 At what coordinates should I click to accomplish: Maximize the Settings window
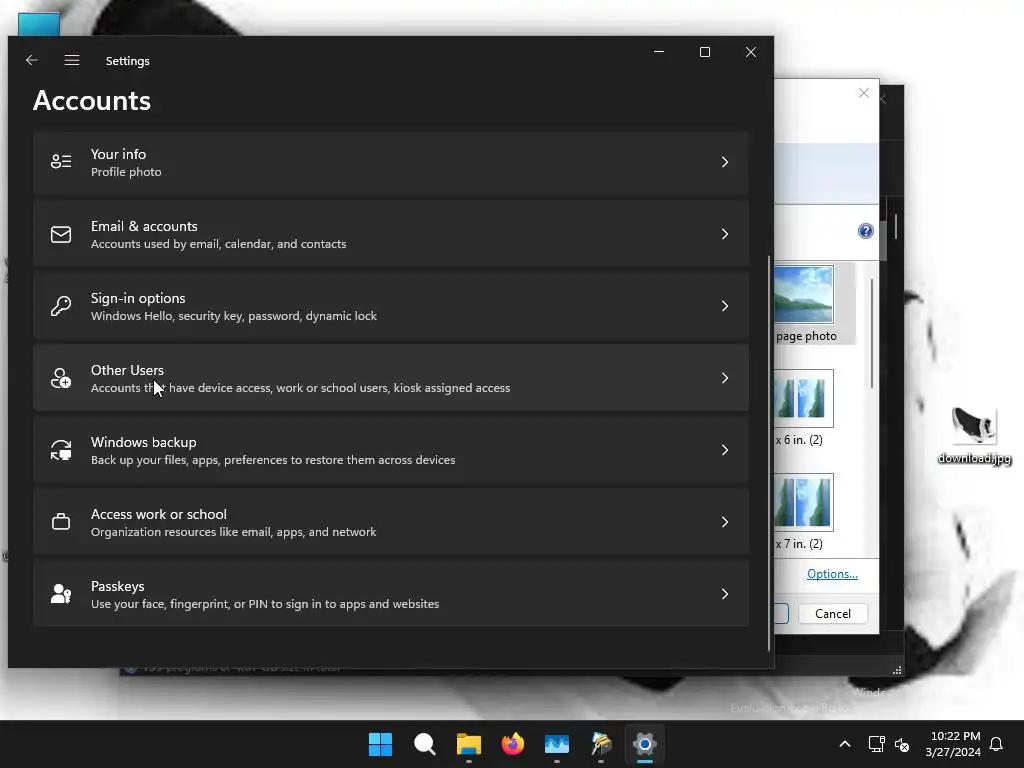point(705,52)
